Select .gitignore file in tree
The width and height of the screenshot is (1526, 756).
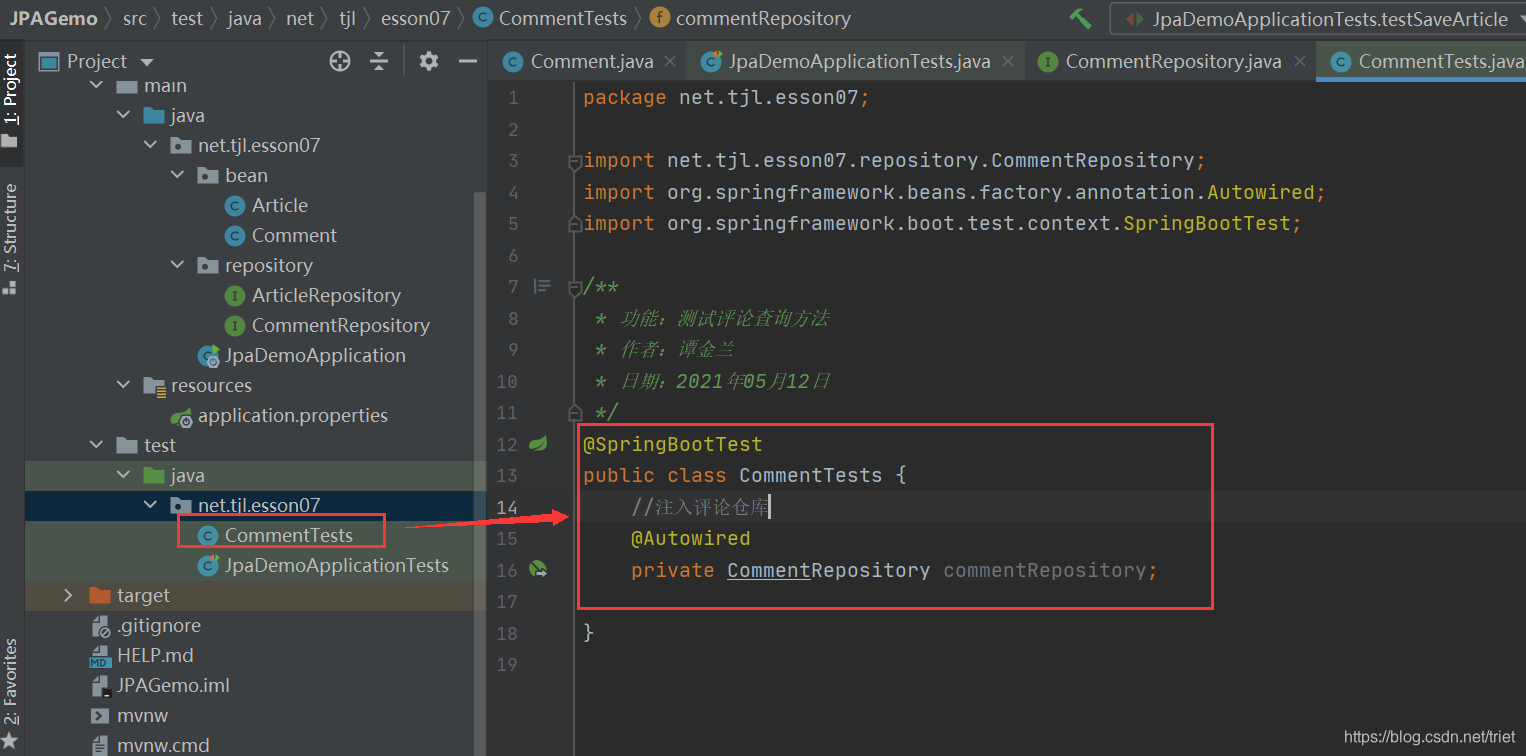click(x=158, y=625)
